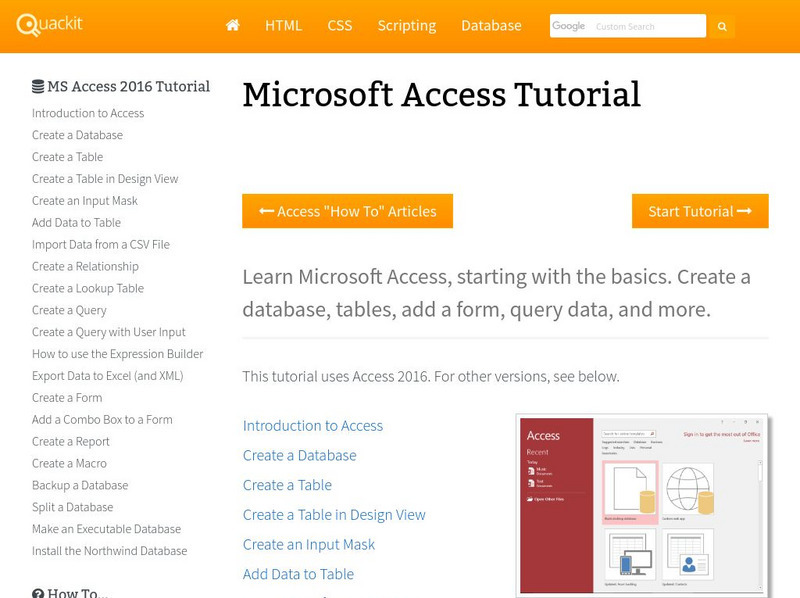Open the HTML menu item
The image size is (800, 598).
(x=283, y=26)
